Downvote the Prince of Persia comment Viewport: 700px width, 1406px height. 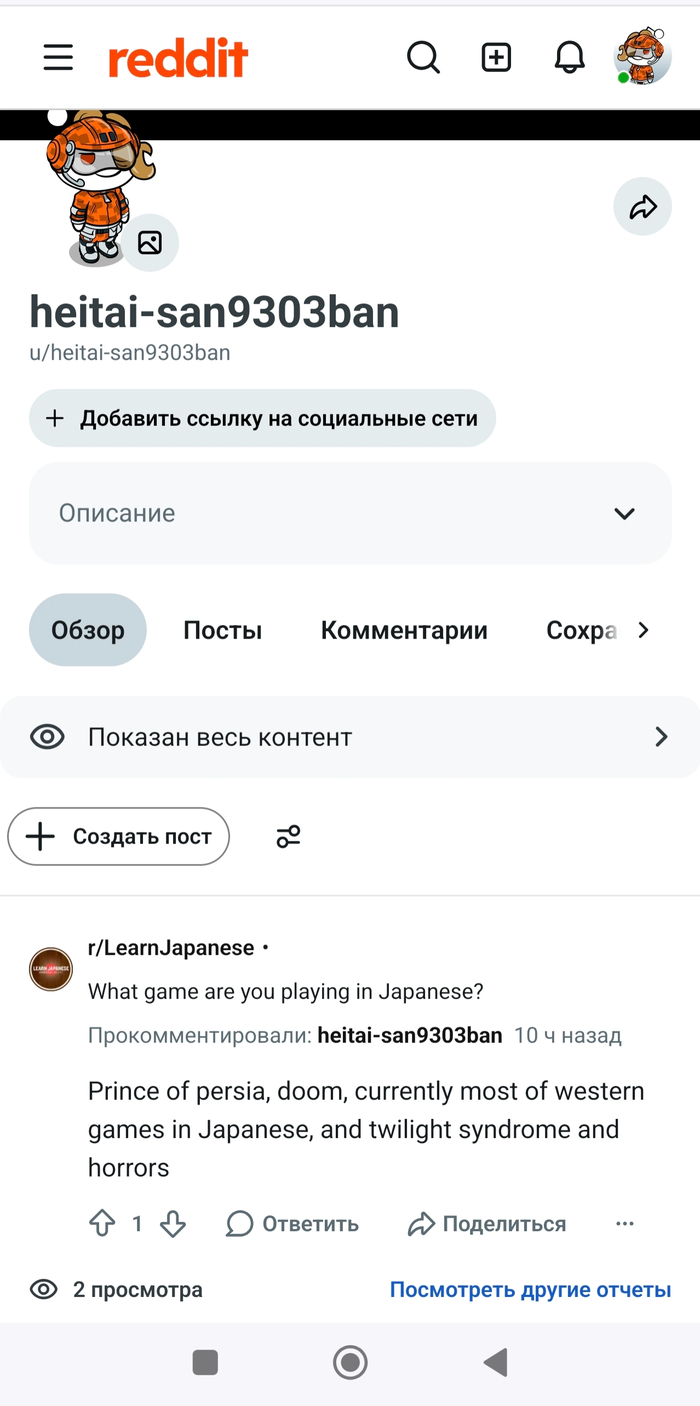tap(173, 1223)
